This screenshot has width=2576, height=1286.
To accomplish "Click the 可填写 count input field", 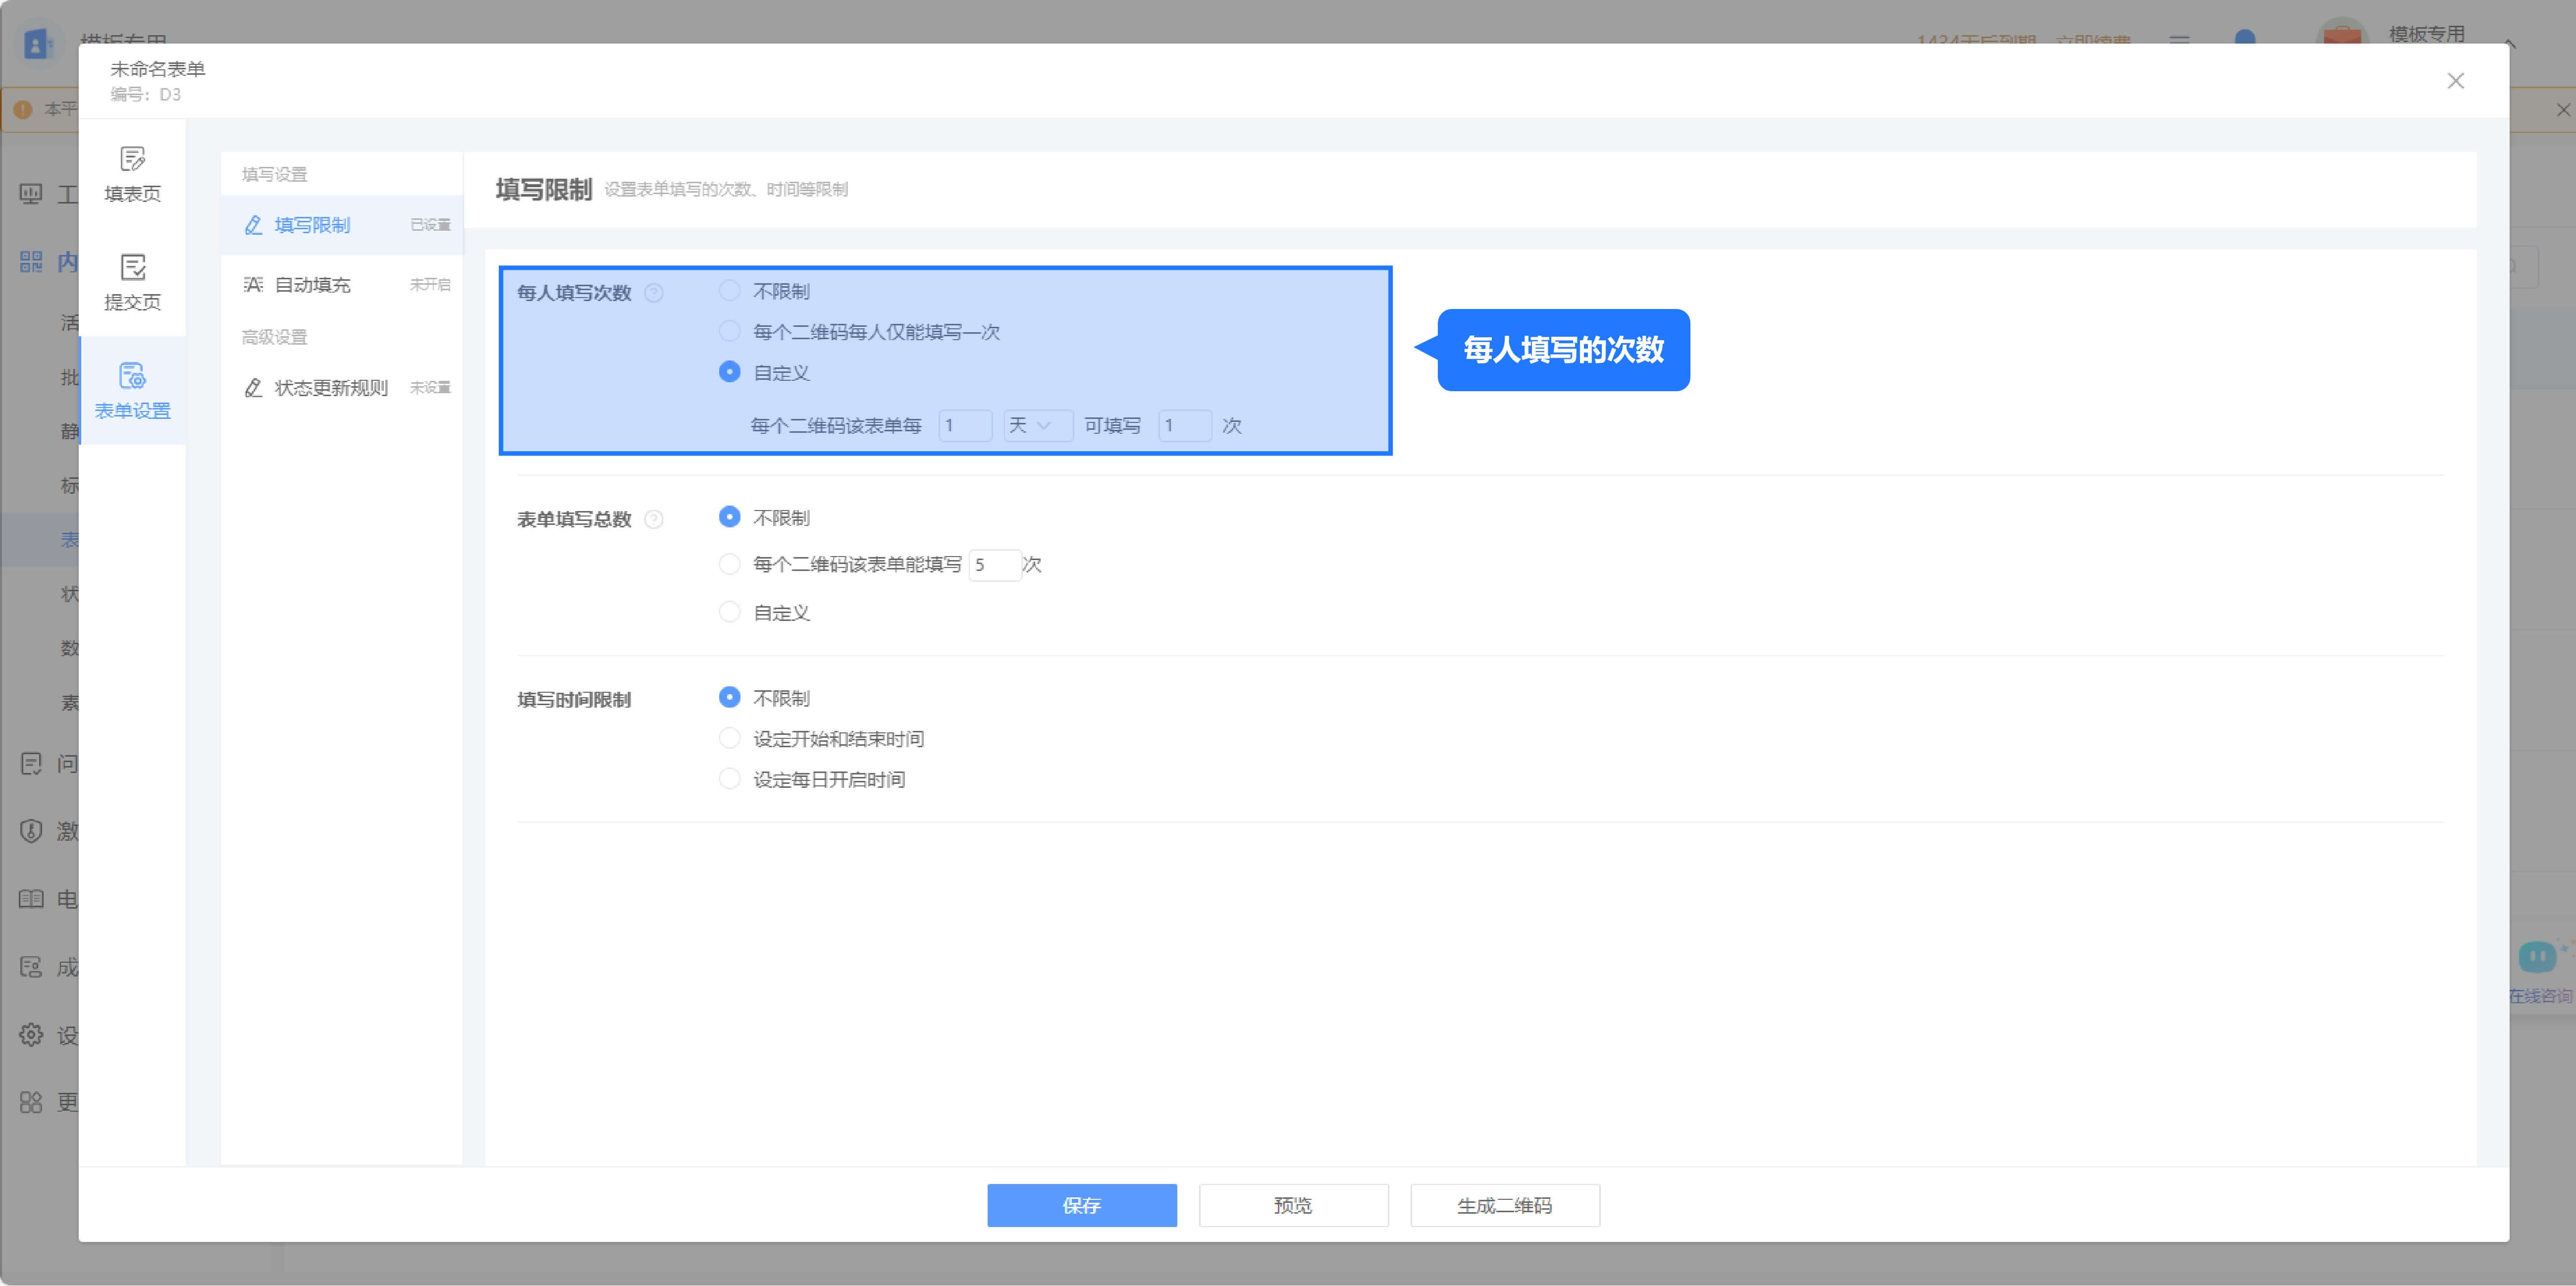I will (x=1184, y=426).
